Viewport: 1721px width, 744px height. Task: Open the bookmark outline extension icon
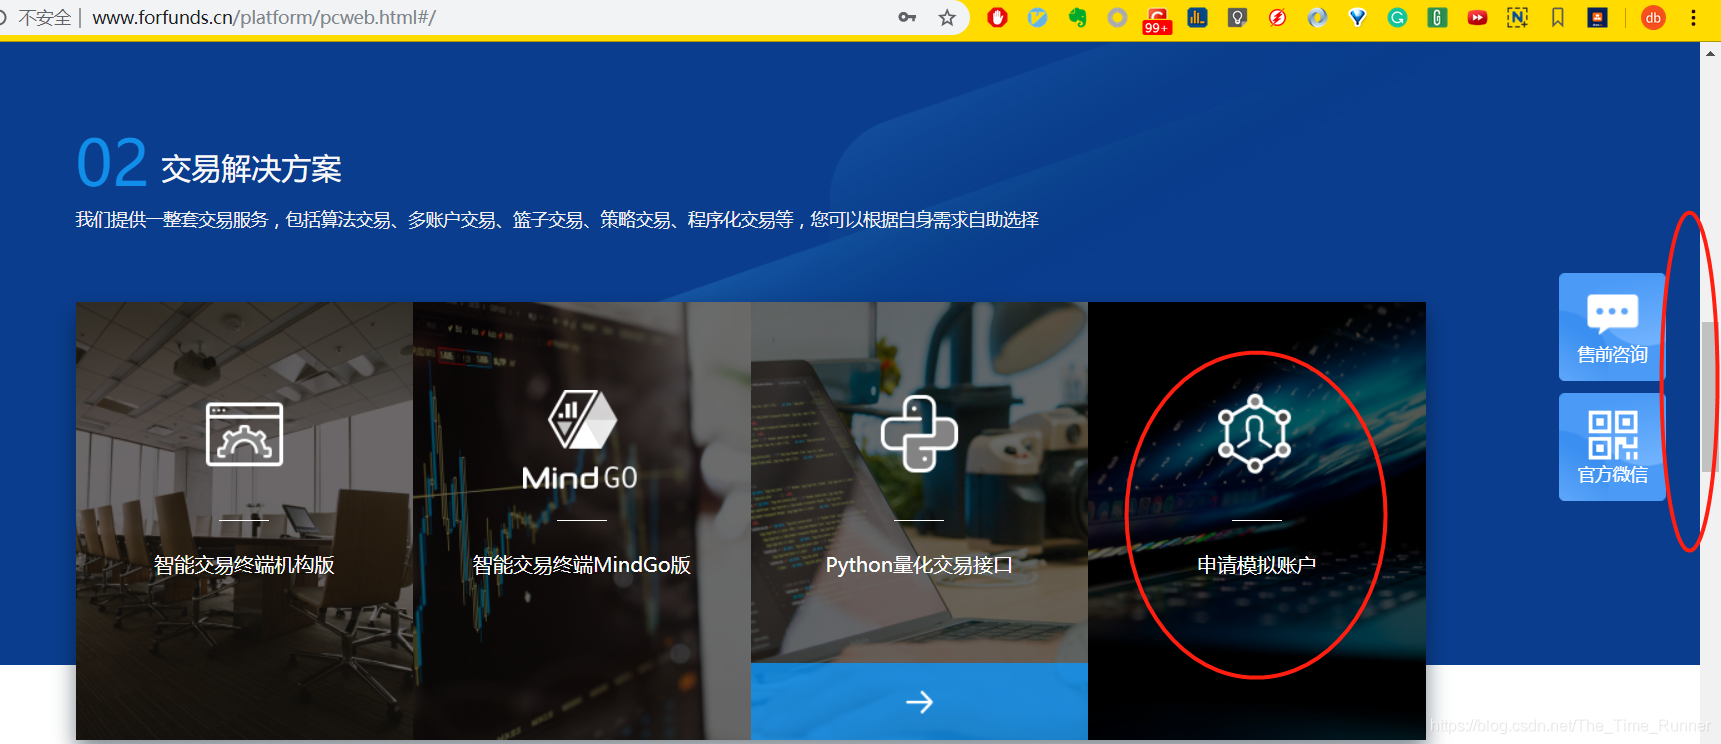[x=1557, y=17]
